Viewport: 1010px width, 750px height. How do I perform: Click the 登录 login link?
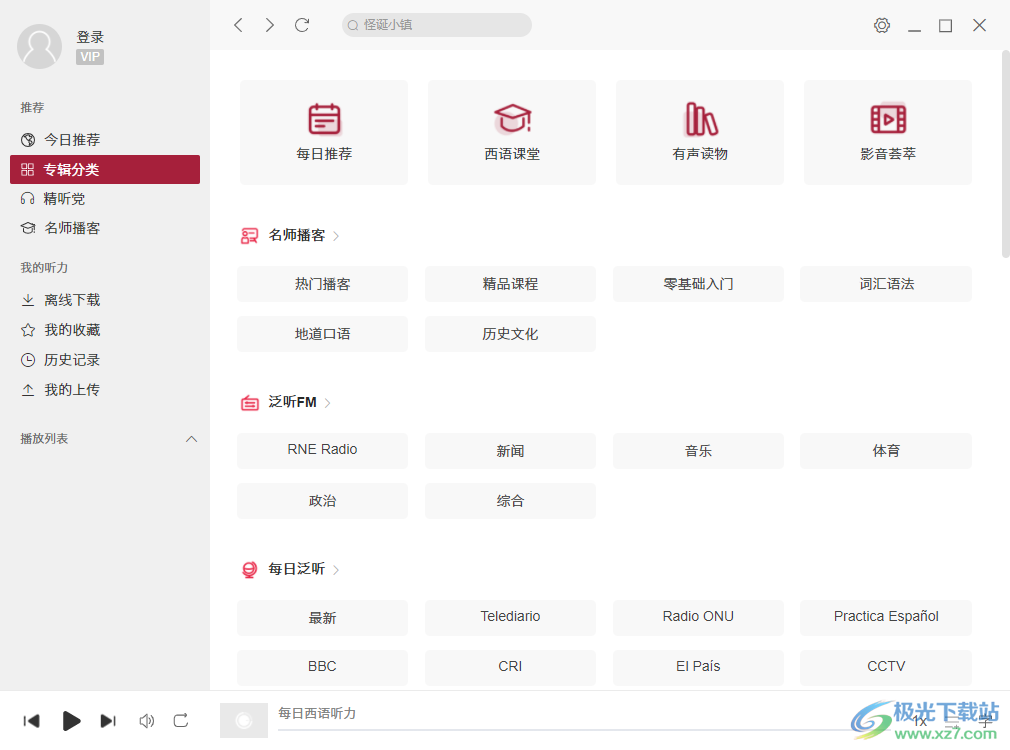point(90,37)
